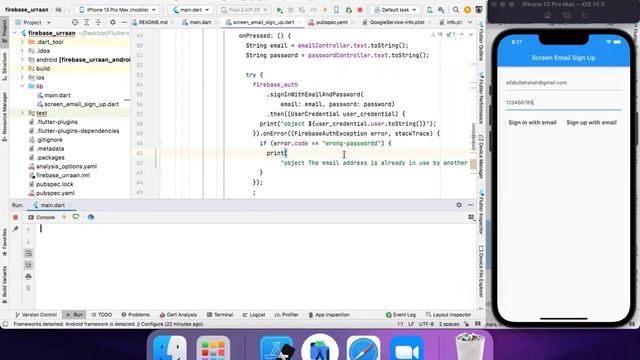
Task: Print console output with printer icon
Action: point(28,277)
